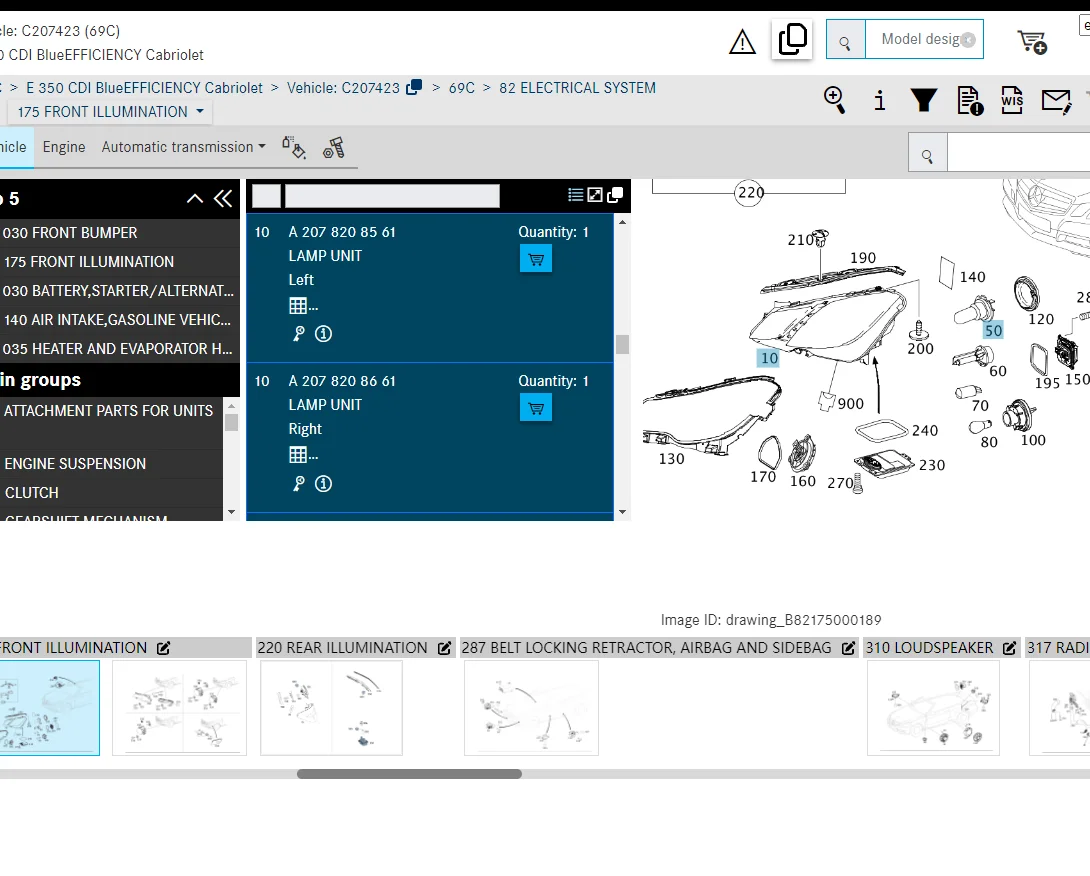Click key icon under Right LAMP UNIT
1090x876 pixels.
pyautogui.click(x=299, y=483)
